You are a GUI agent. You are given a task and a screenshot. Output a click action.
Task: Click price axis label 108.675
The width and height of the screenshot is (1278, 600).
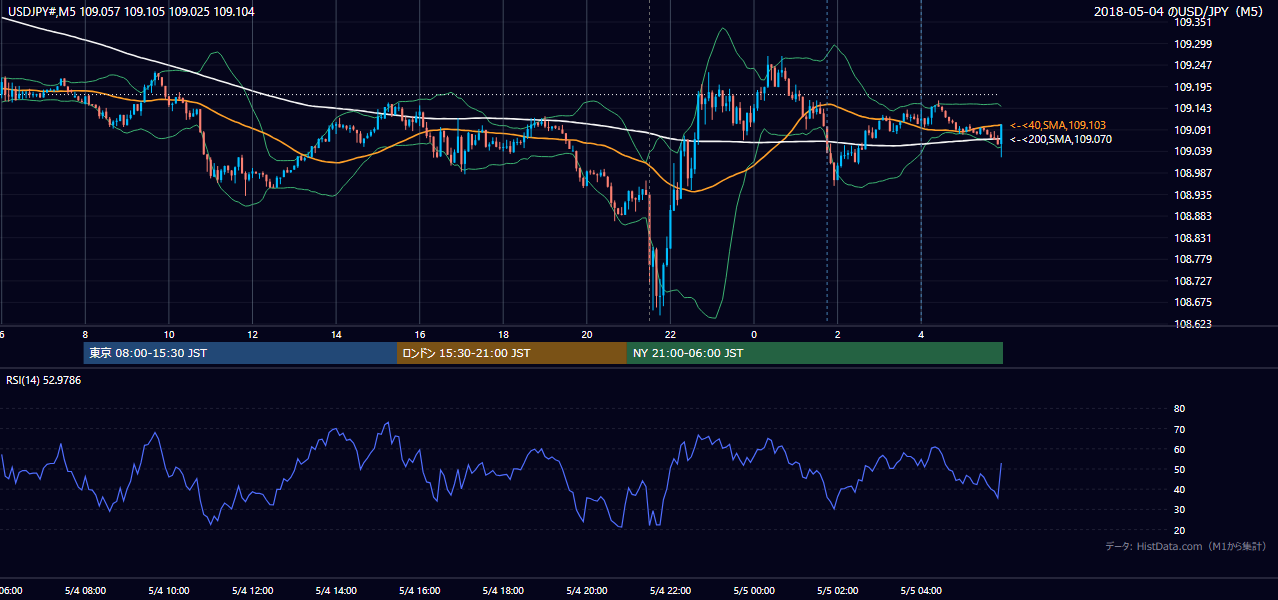tap(1195, 302)
